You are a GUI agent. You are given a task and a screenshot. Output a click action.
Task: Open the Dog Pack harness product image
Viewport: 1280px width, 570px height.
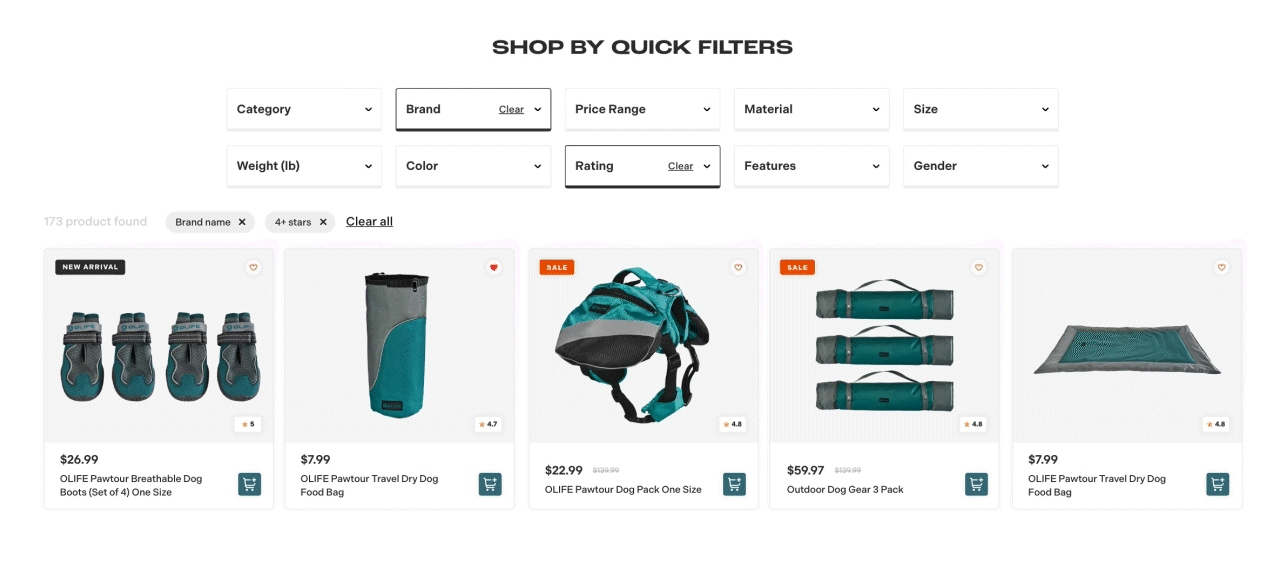tap(643, 345)
